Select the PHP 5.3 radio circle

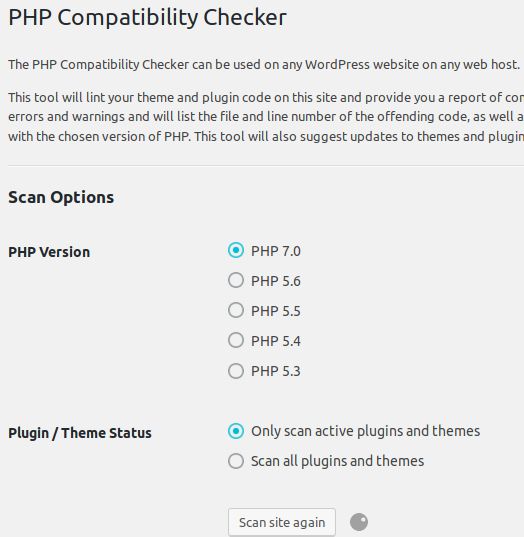tap(236, 371)
